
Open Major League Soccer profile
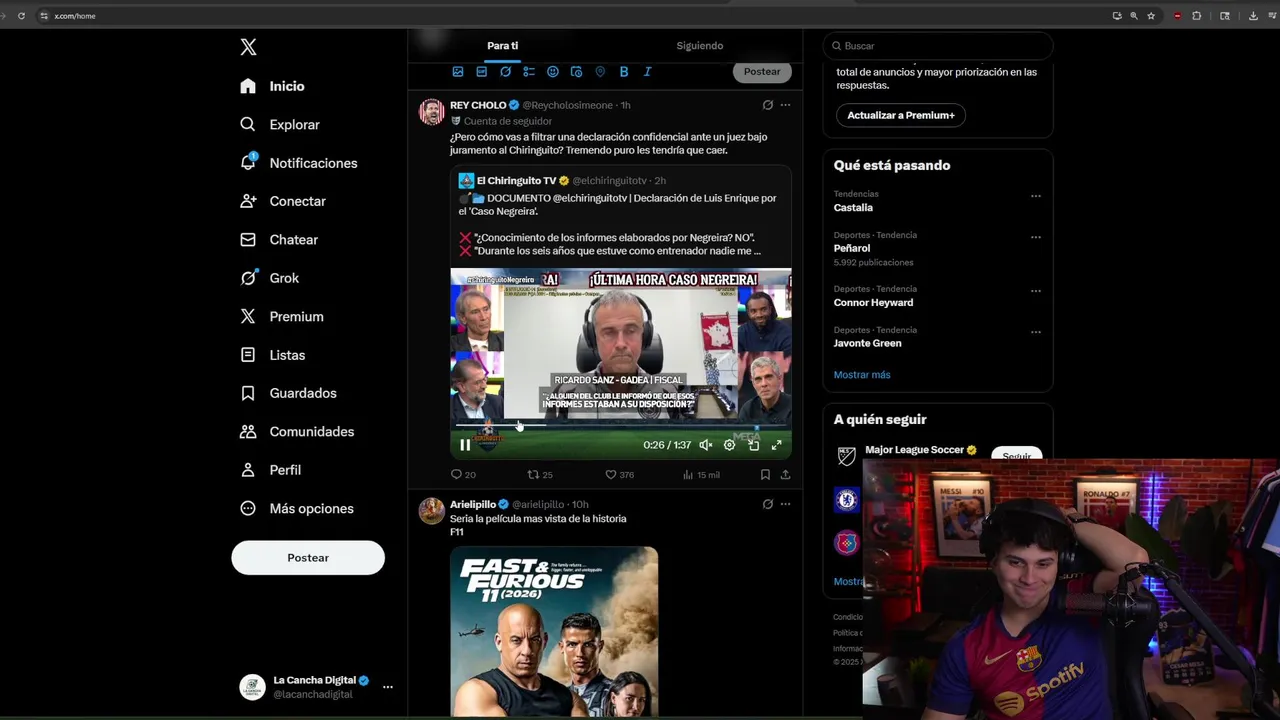point(914,450)
